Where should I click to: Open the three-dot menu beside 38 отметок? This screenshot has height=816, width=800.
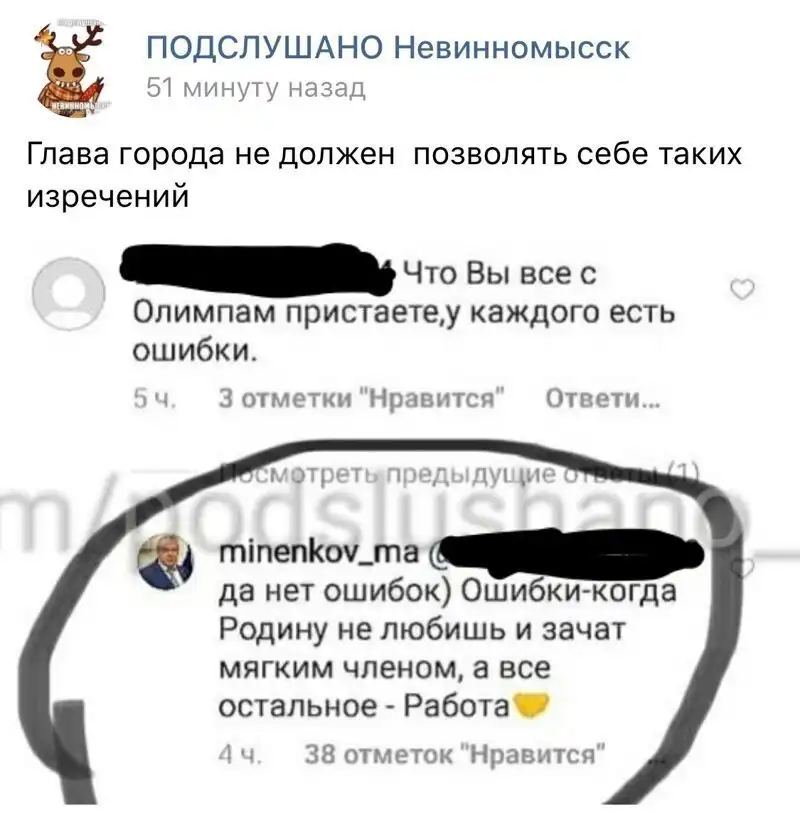[x=657, y=760]
